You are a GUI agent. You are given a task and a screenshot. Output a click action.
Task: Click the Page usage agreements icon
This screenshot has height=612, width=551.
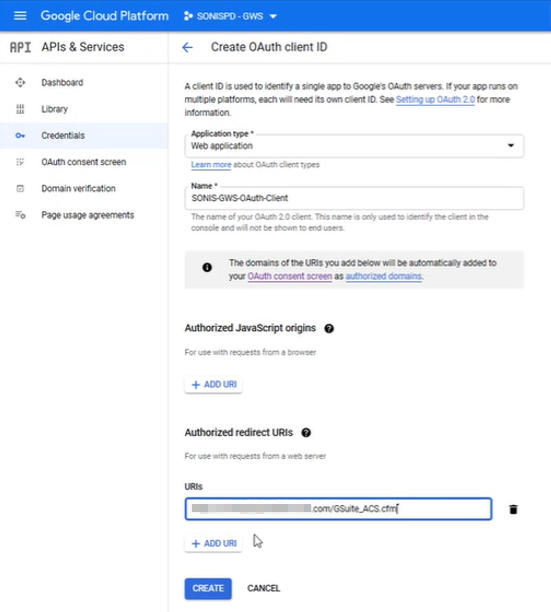(20, 215)
